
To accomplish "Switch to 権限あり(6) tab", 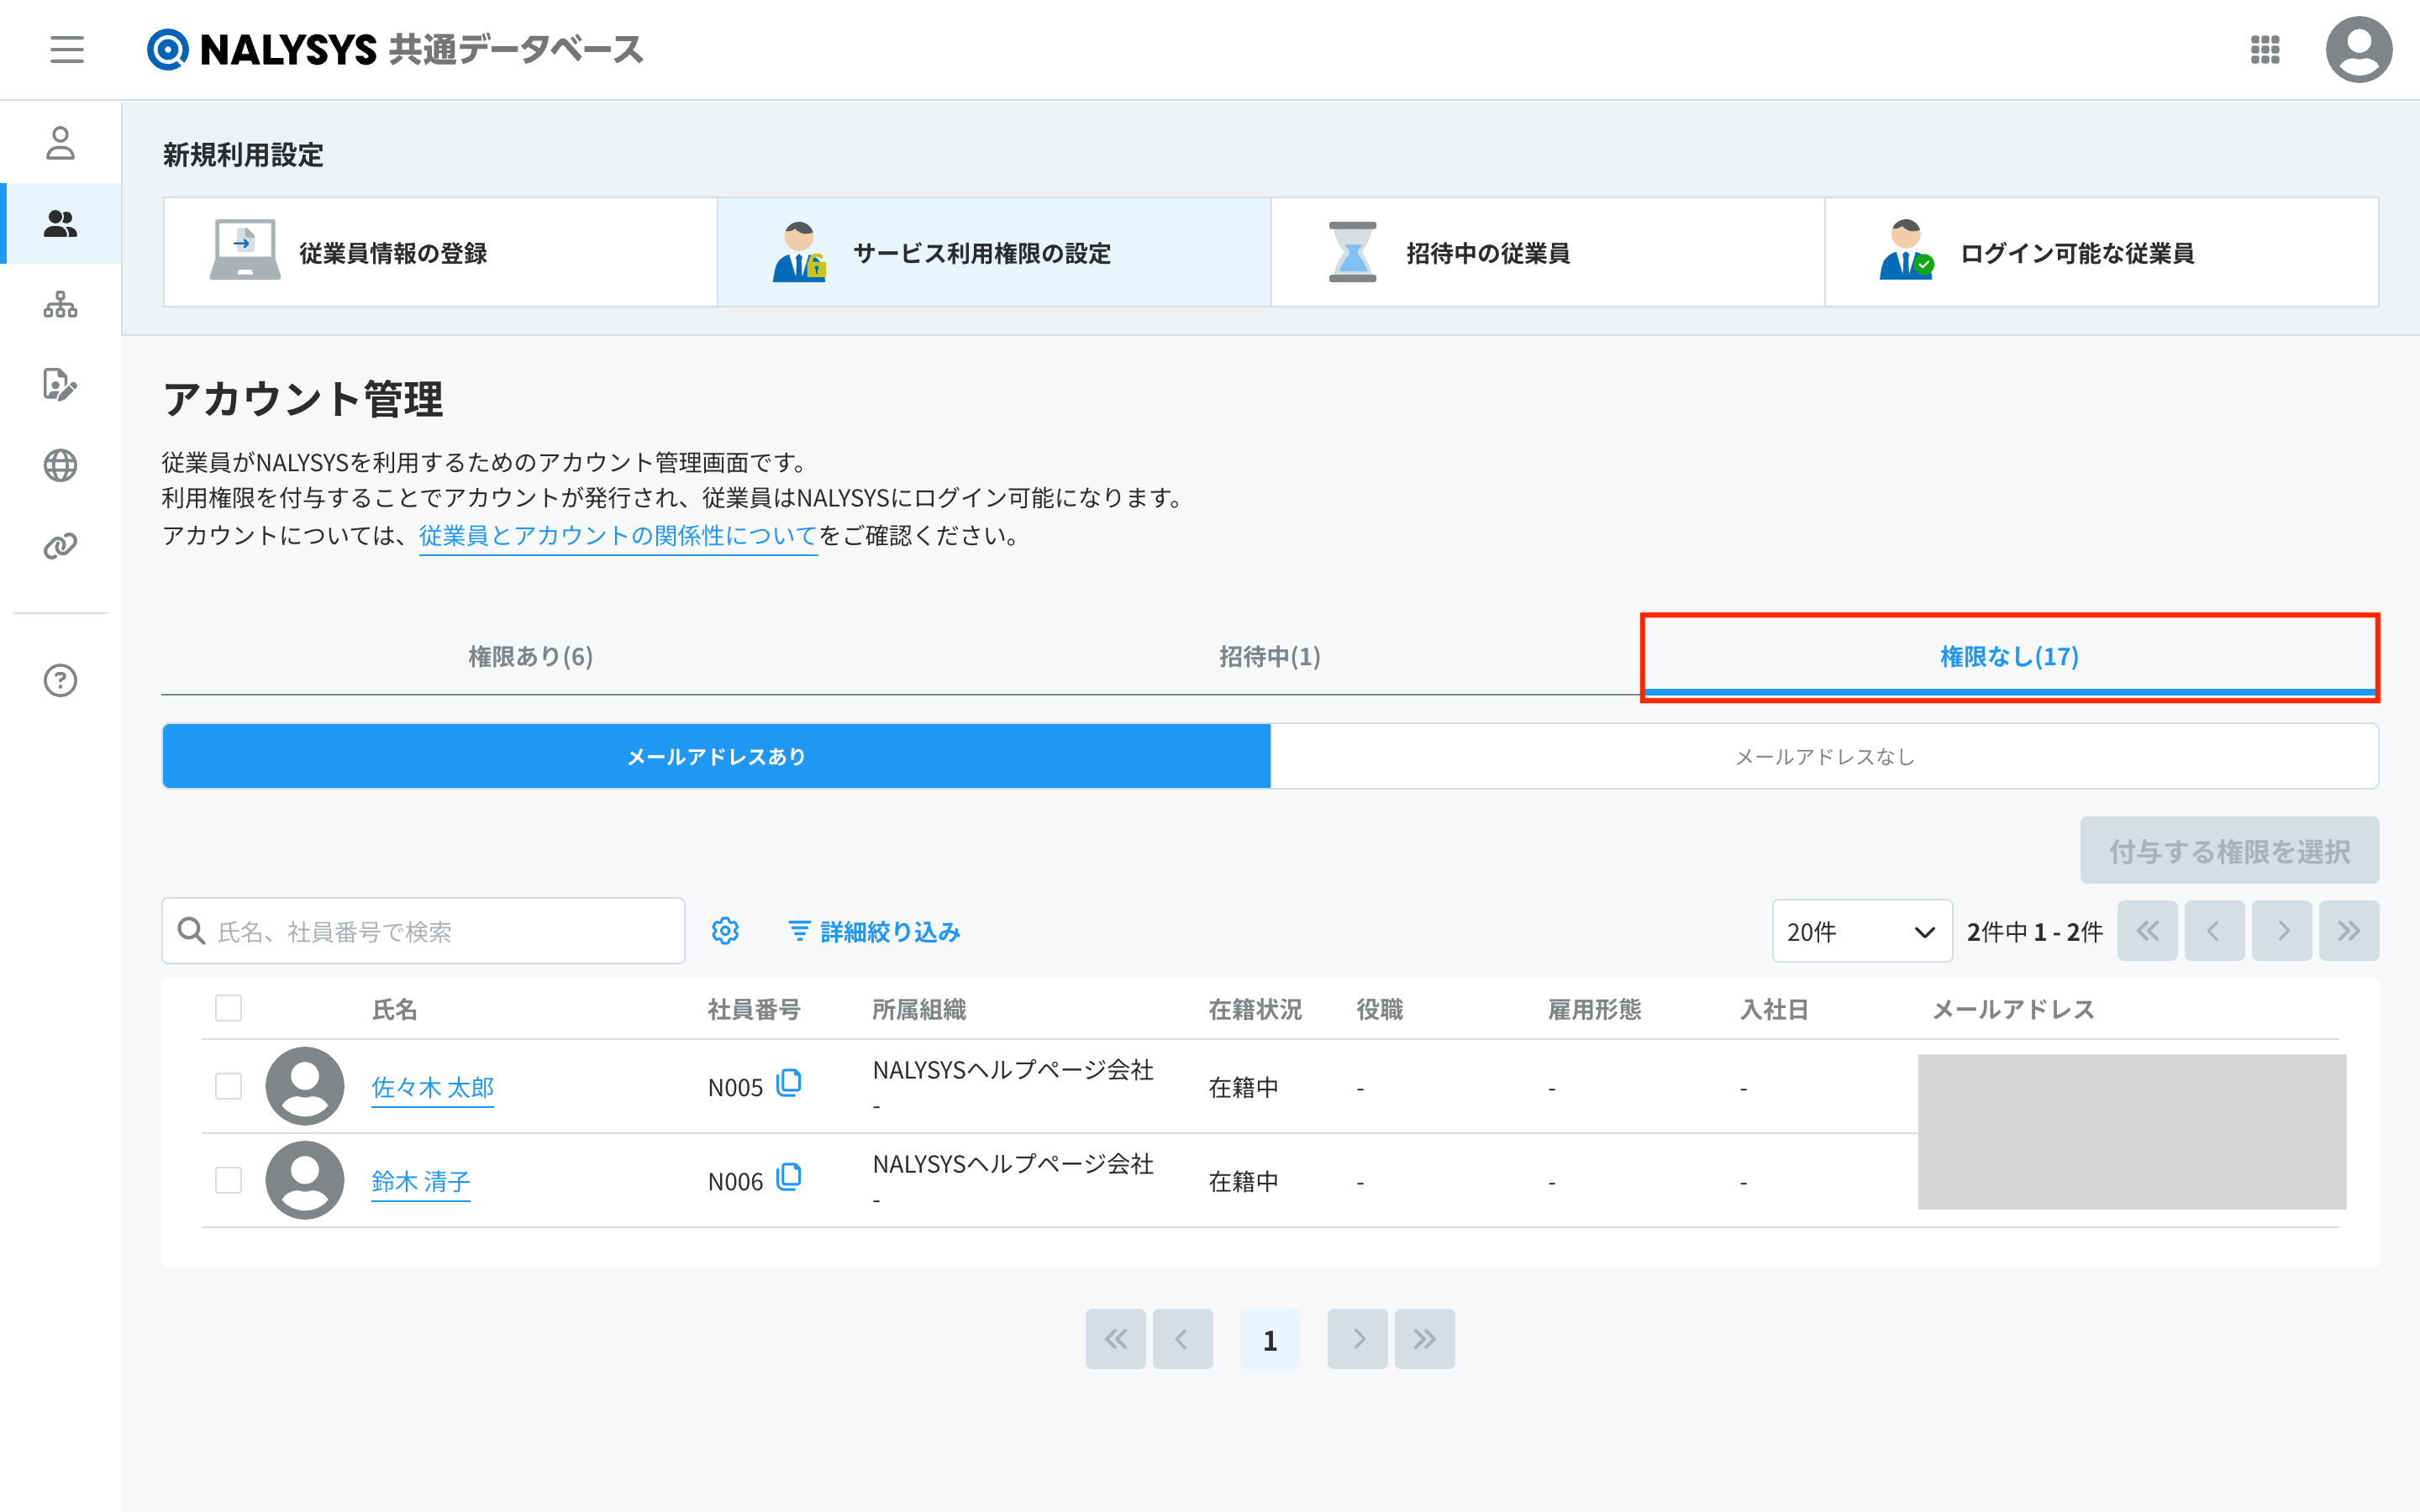I will coord(531,656).
